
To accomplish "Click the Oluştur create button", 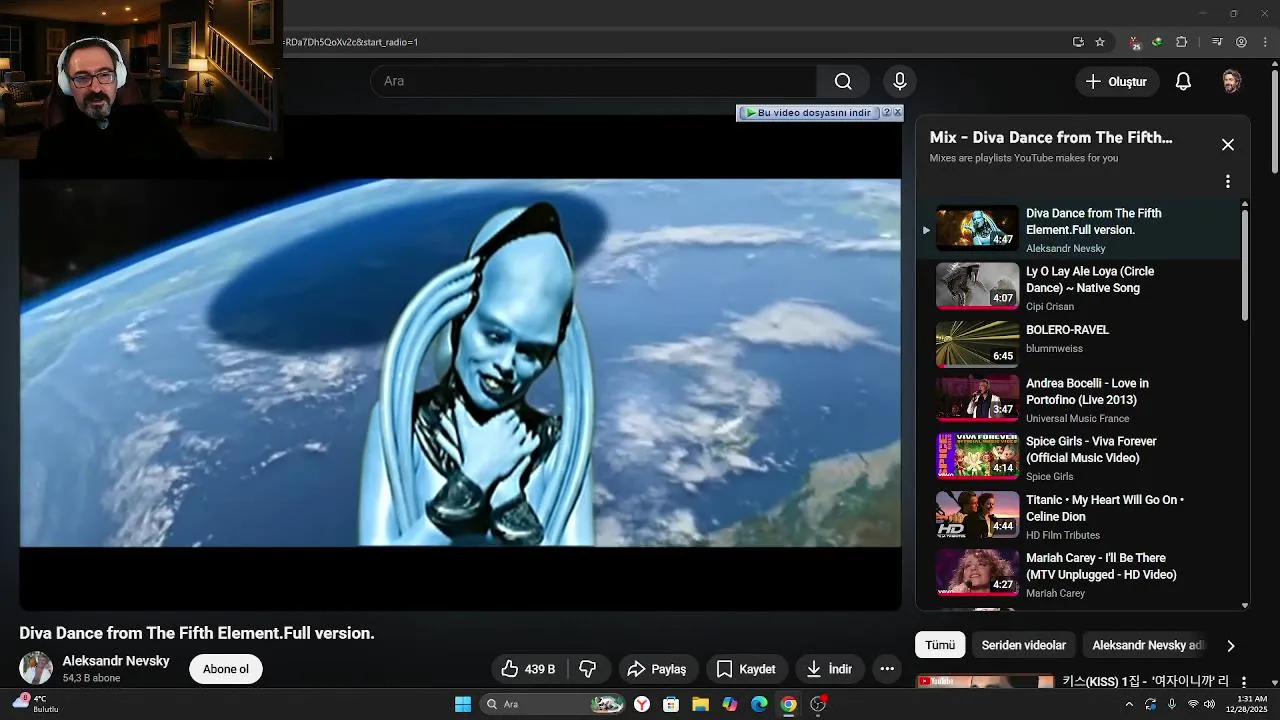I will click(x=1117, y=82).
